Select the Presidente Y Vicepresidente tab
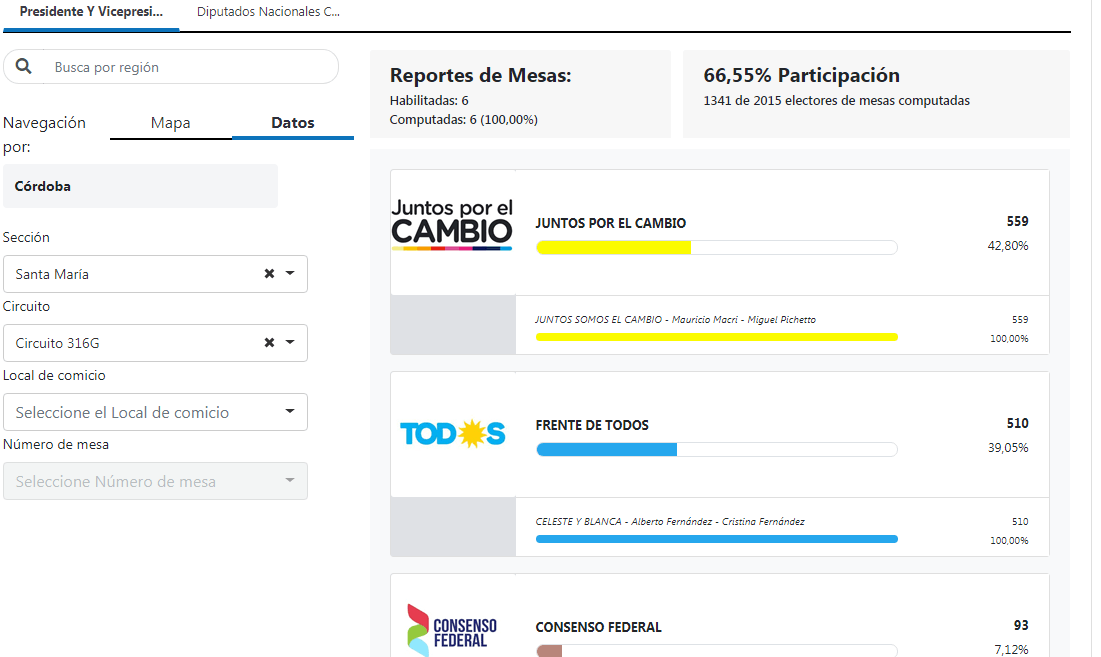This screenshot has height=657, width=1101. coord(91,12)
